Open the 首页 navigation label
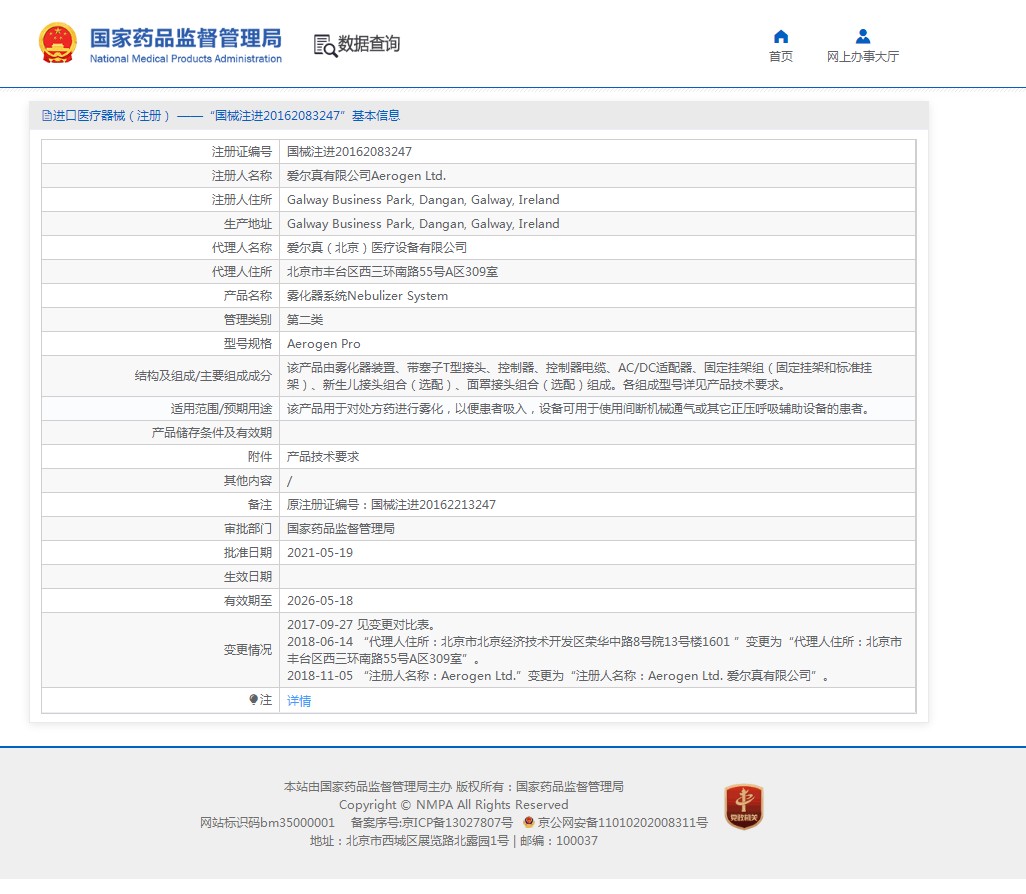Image resolution: width=1026 pixels, height=894 pixels. [781, 57]
